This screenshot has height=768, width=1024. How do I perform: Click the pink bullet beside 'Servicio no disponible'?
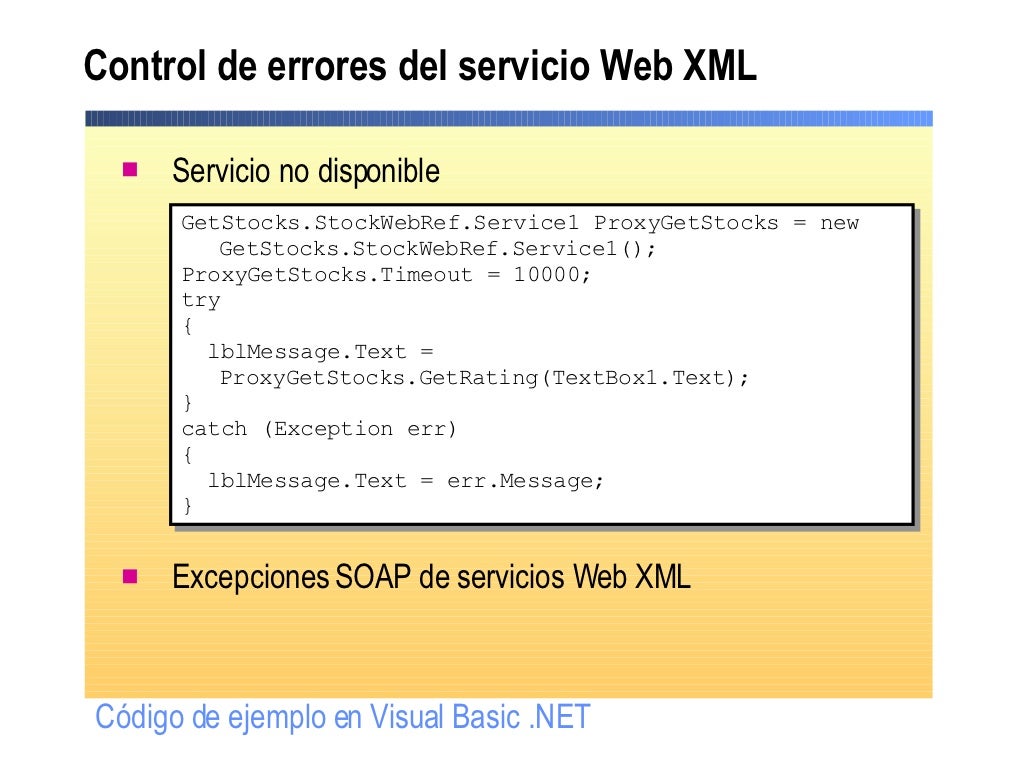tap(130, 170)
